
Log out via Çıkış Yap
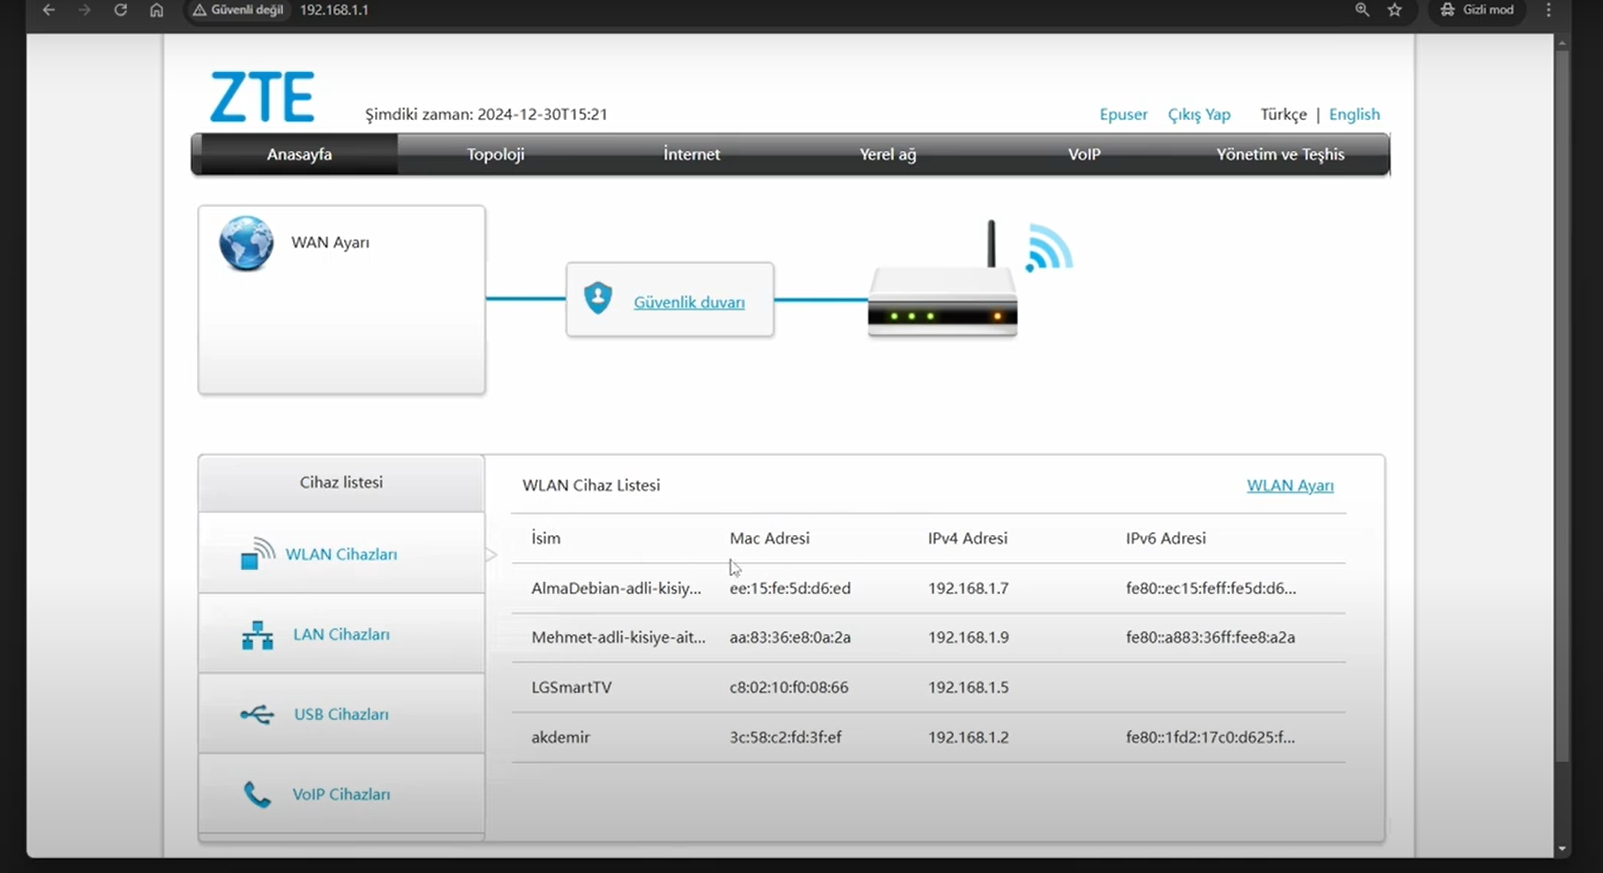(x=1199, y=114)
